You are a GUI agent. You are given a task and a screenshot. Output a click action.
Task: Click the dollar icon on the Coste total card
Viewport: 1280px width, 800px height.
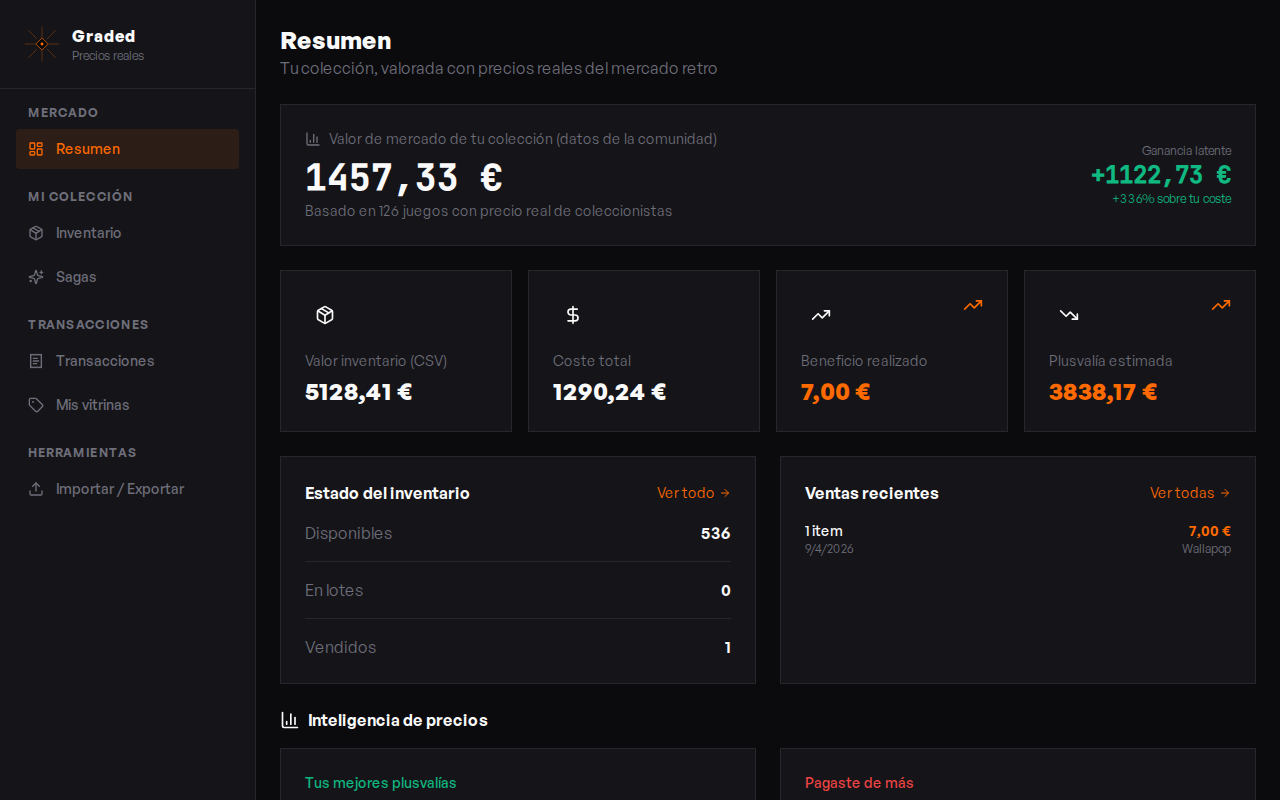tap(572, 313)
